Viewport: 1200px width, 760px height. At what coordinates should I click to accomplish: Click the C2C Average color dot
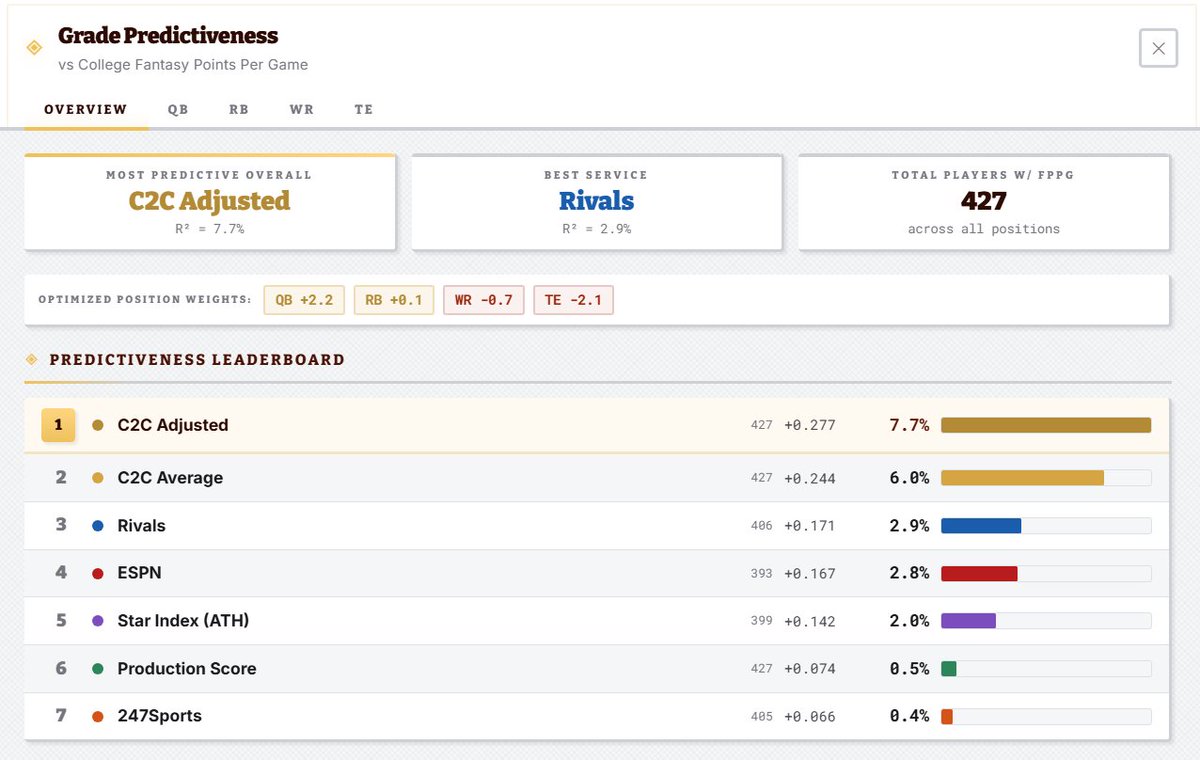click(97, 478)
